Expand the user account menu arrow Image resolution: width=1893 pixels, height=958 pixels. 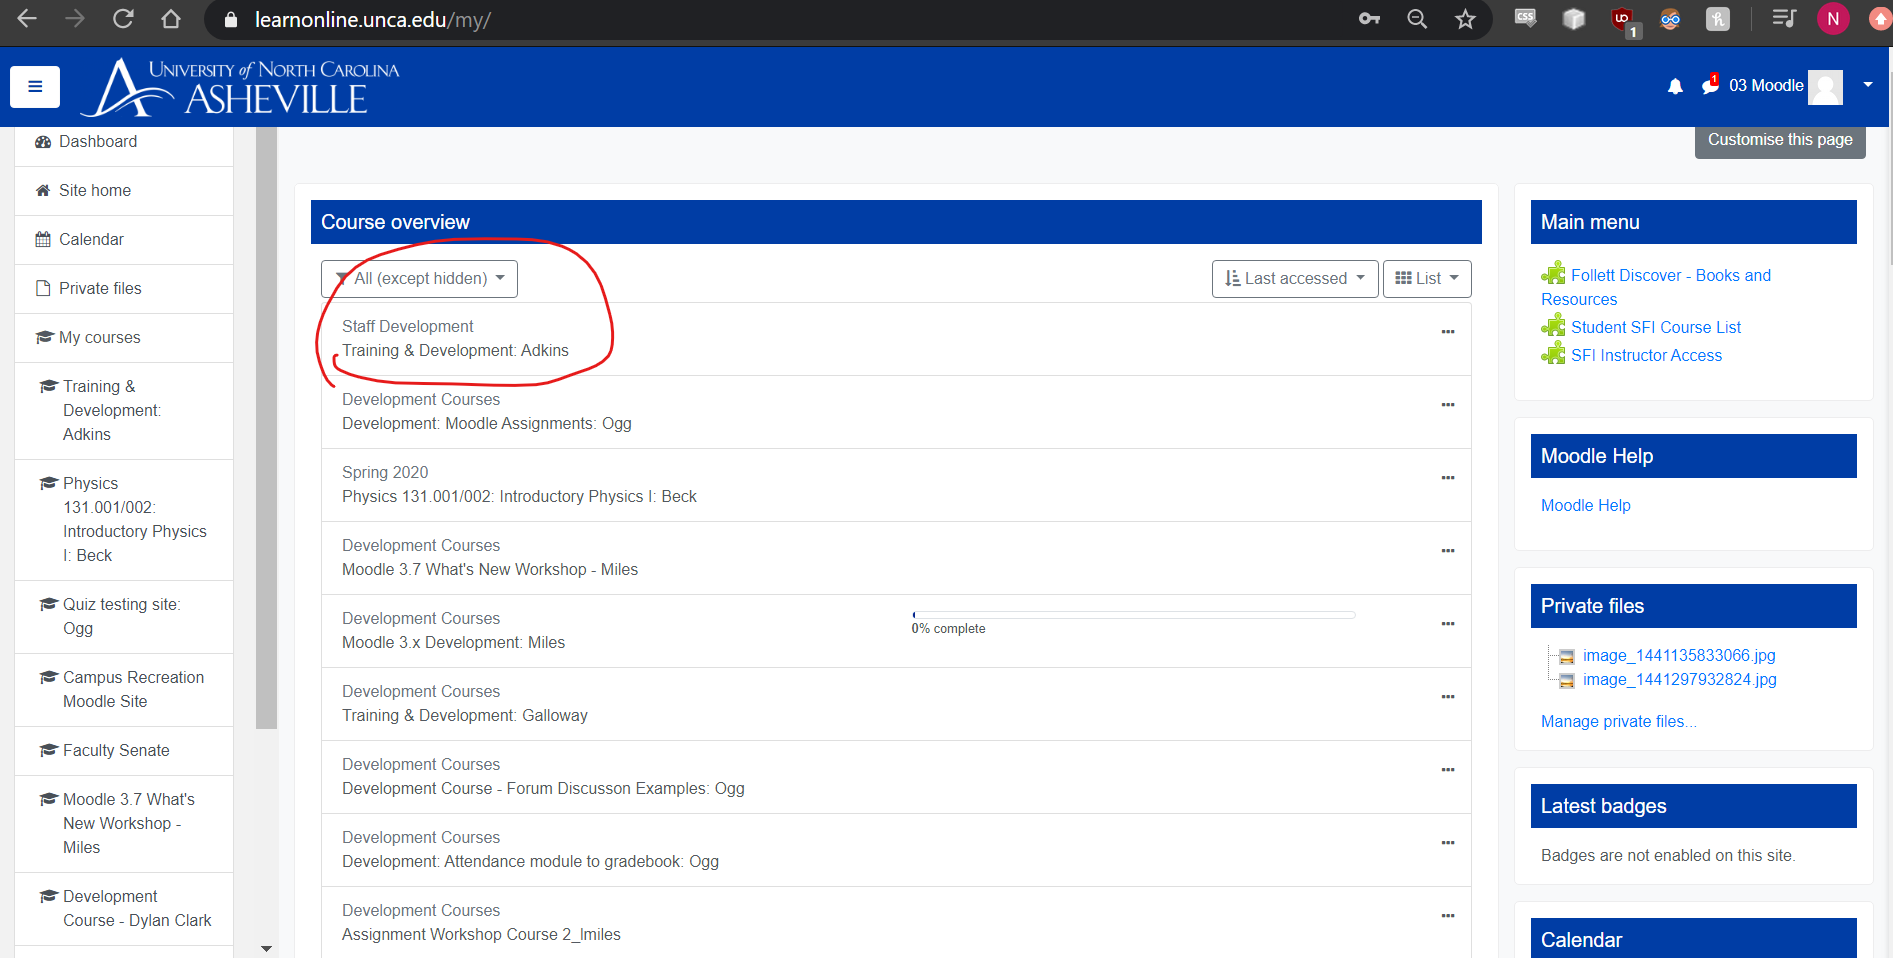click(x=1867, y=85)
